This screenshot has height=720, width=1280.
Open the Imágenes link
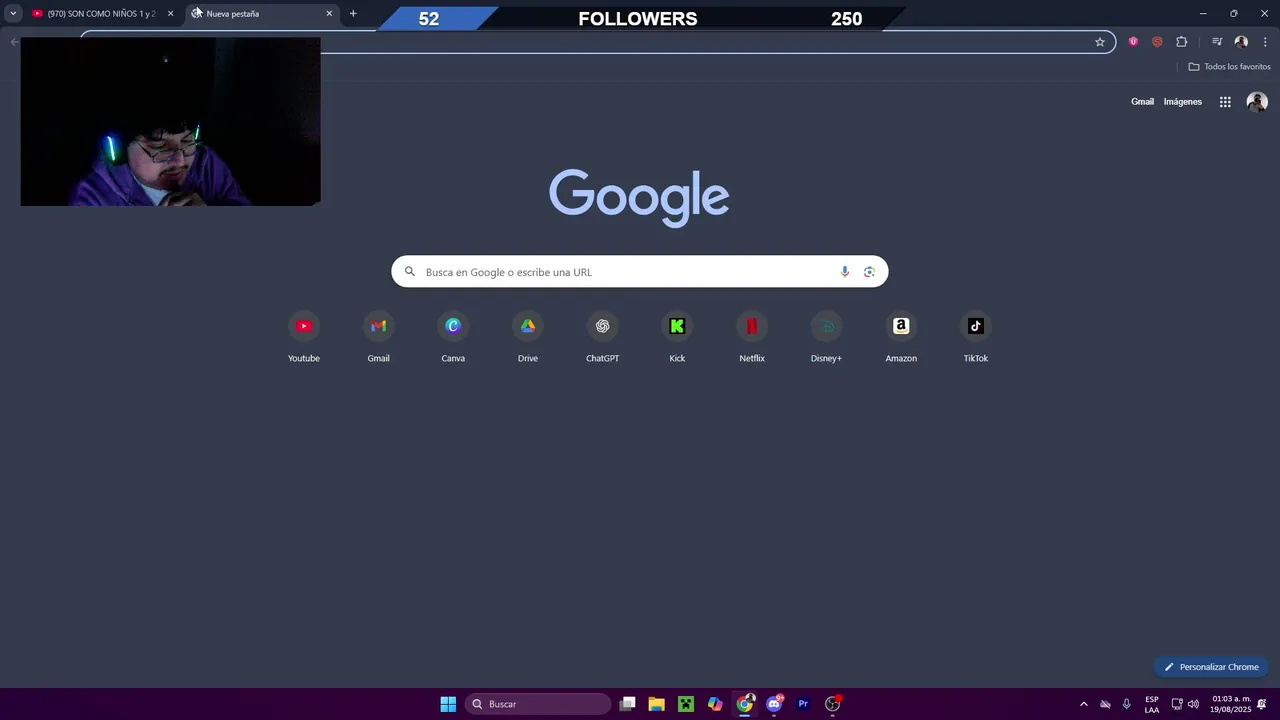tap(1183, 102)
